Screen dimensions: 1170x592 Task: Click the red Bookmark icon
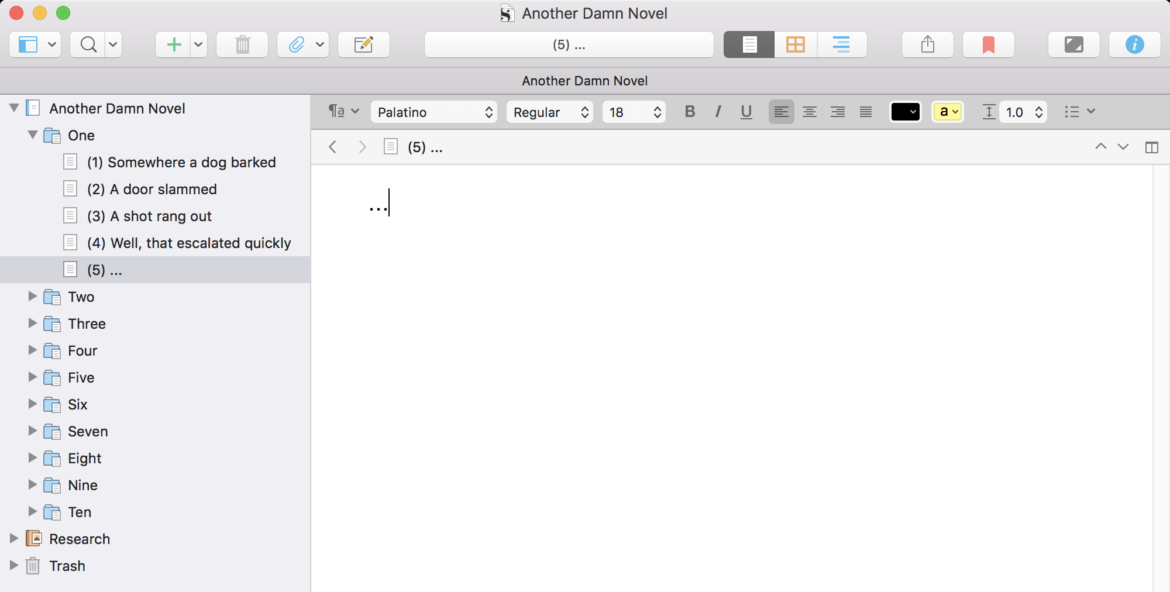click(988, 45)
